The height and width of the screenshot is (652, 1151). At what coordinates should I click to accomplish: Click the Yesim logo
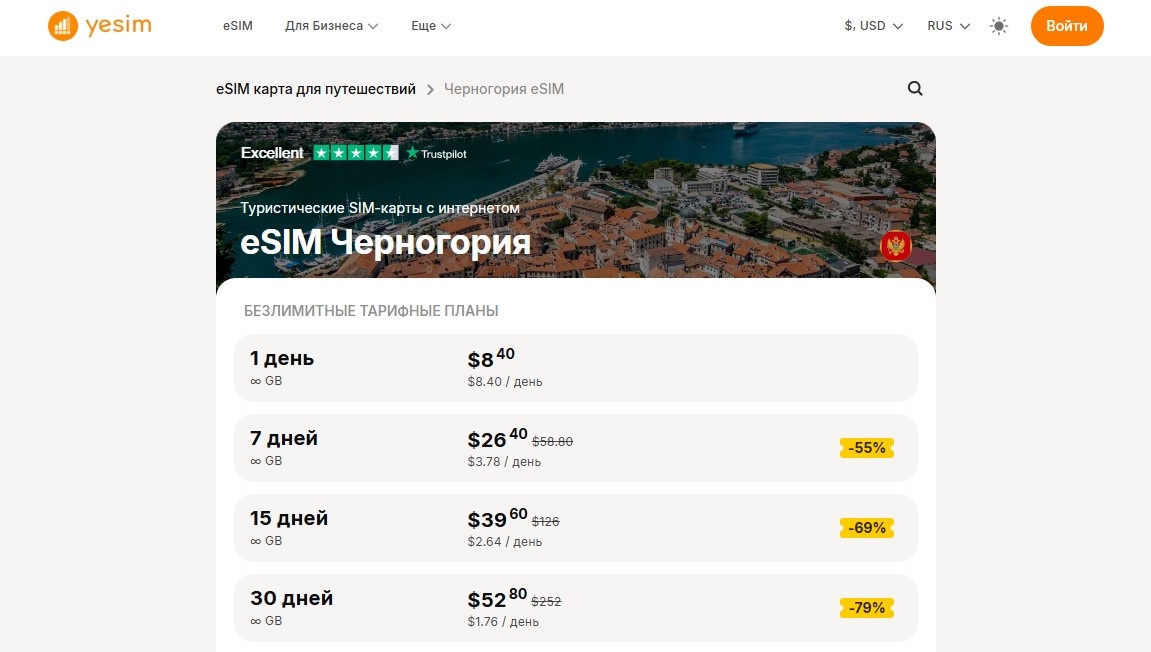pyautogui.click(x=100, y=26)
